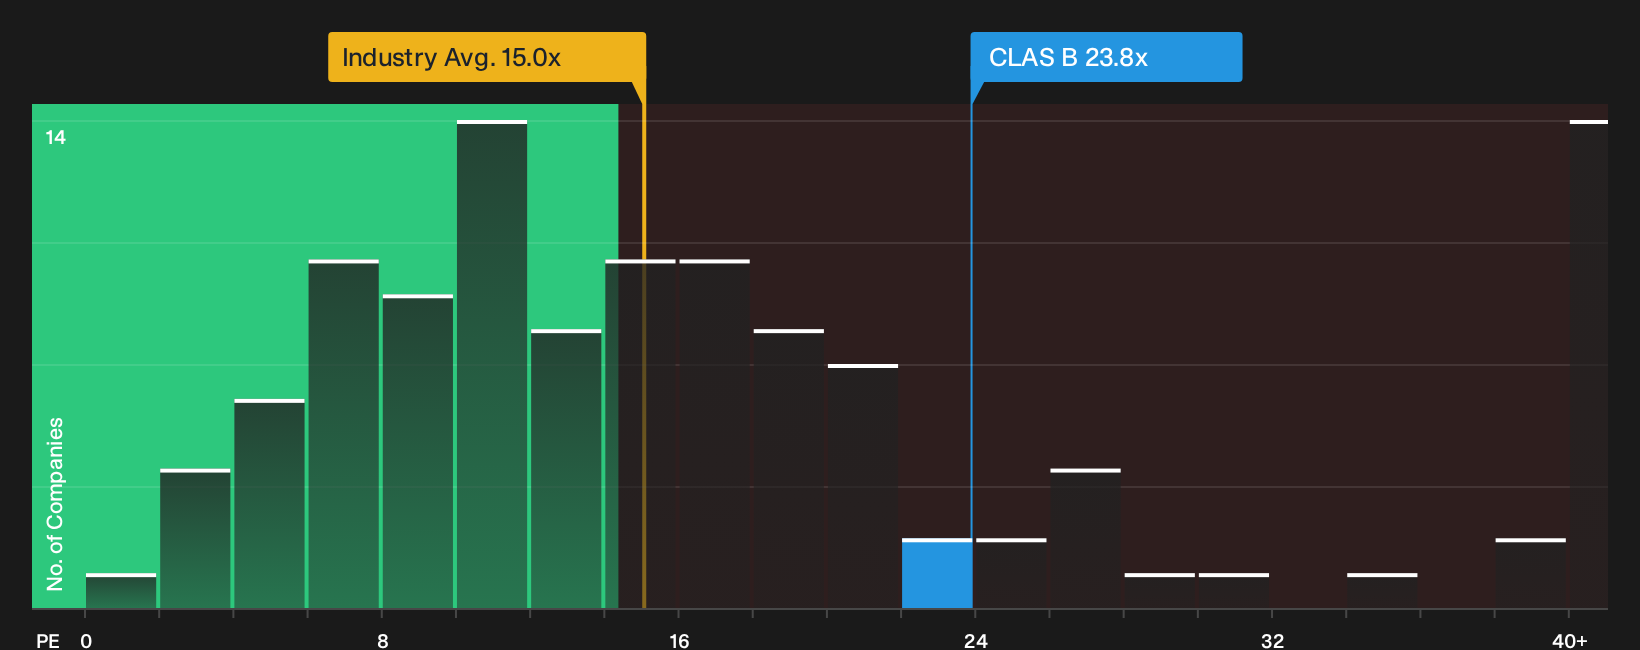Click the bar at PE 34-36
Image resolution: width=1640 pixels, height=650 pixels.
(x=1382, y=590)
